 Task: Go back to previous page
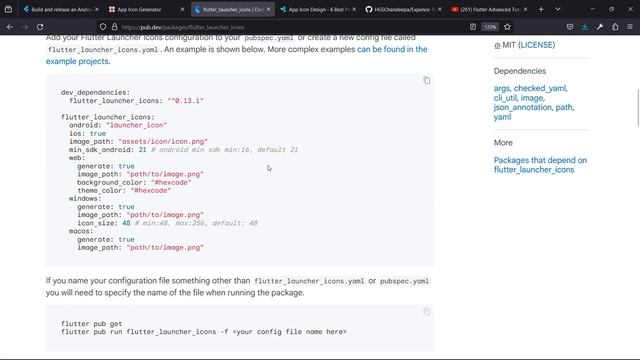tap(10, 27)
